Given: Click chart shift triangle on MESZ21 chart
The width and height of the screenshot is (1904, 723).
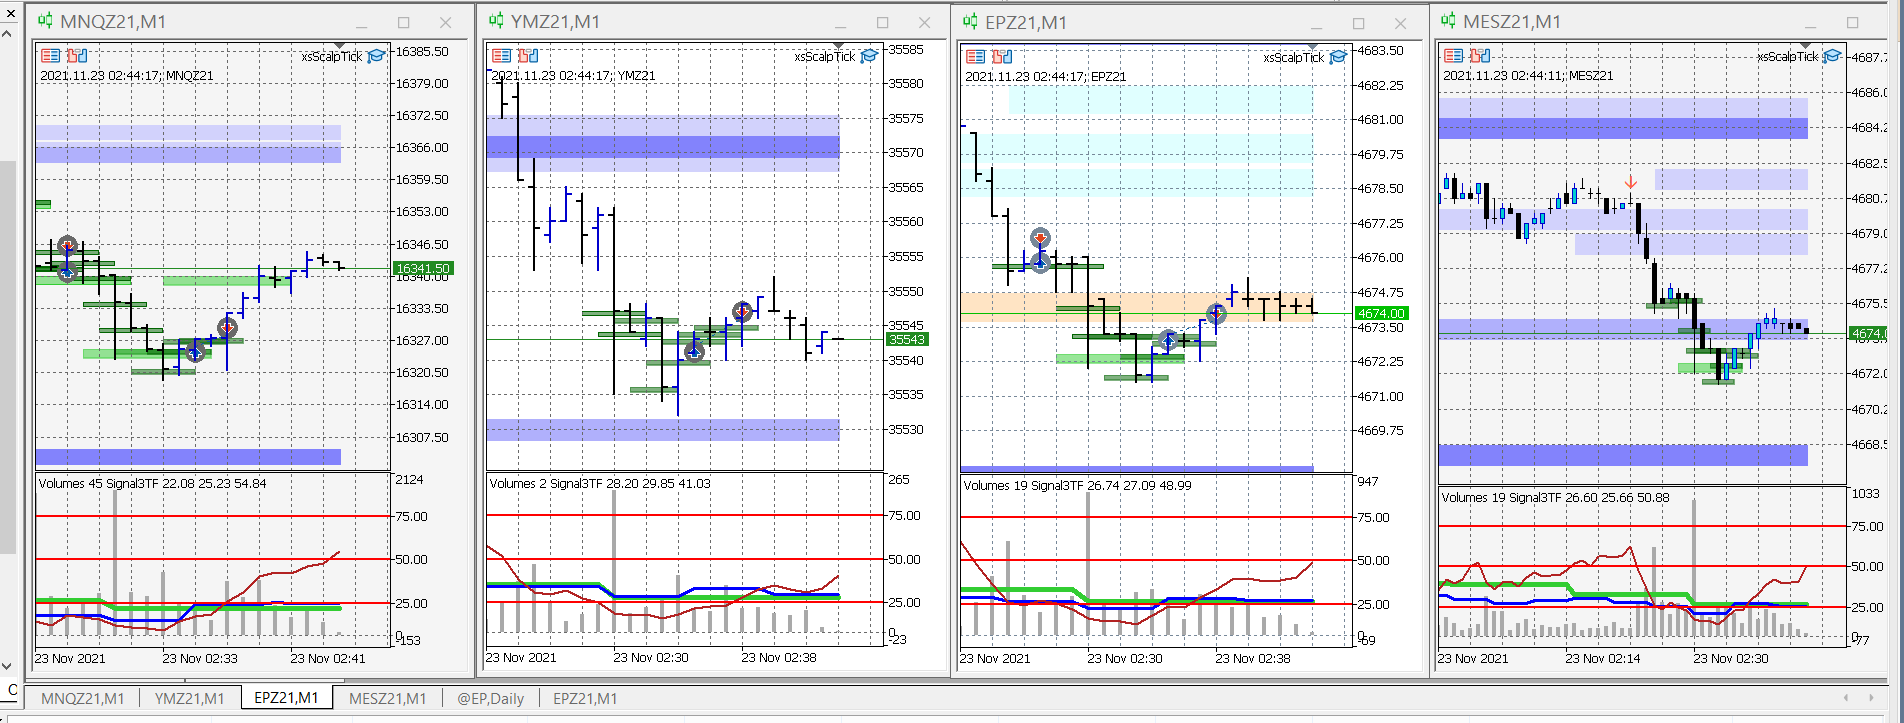Looking at the screenshot, I should 1805,46.
